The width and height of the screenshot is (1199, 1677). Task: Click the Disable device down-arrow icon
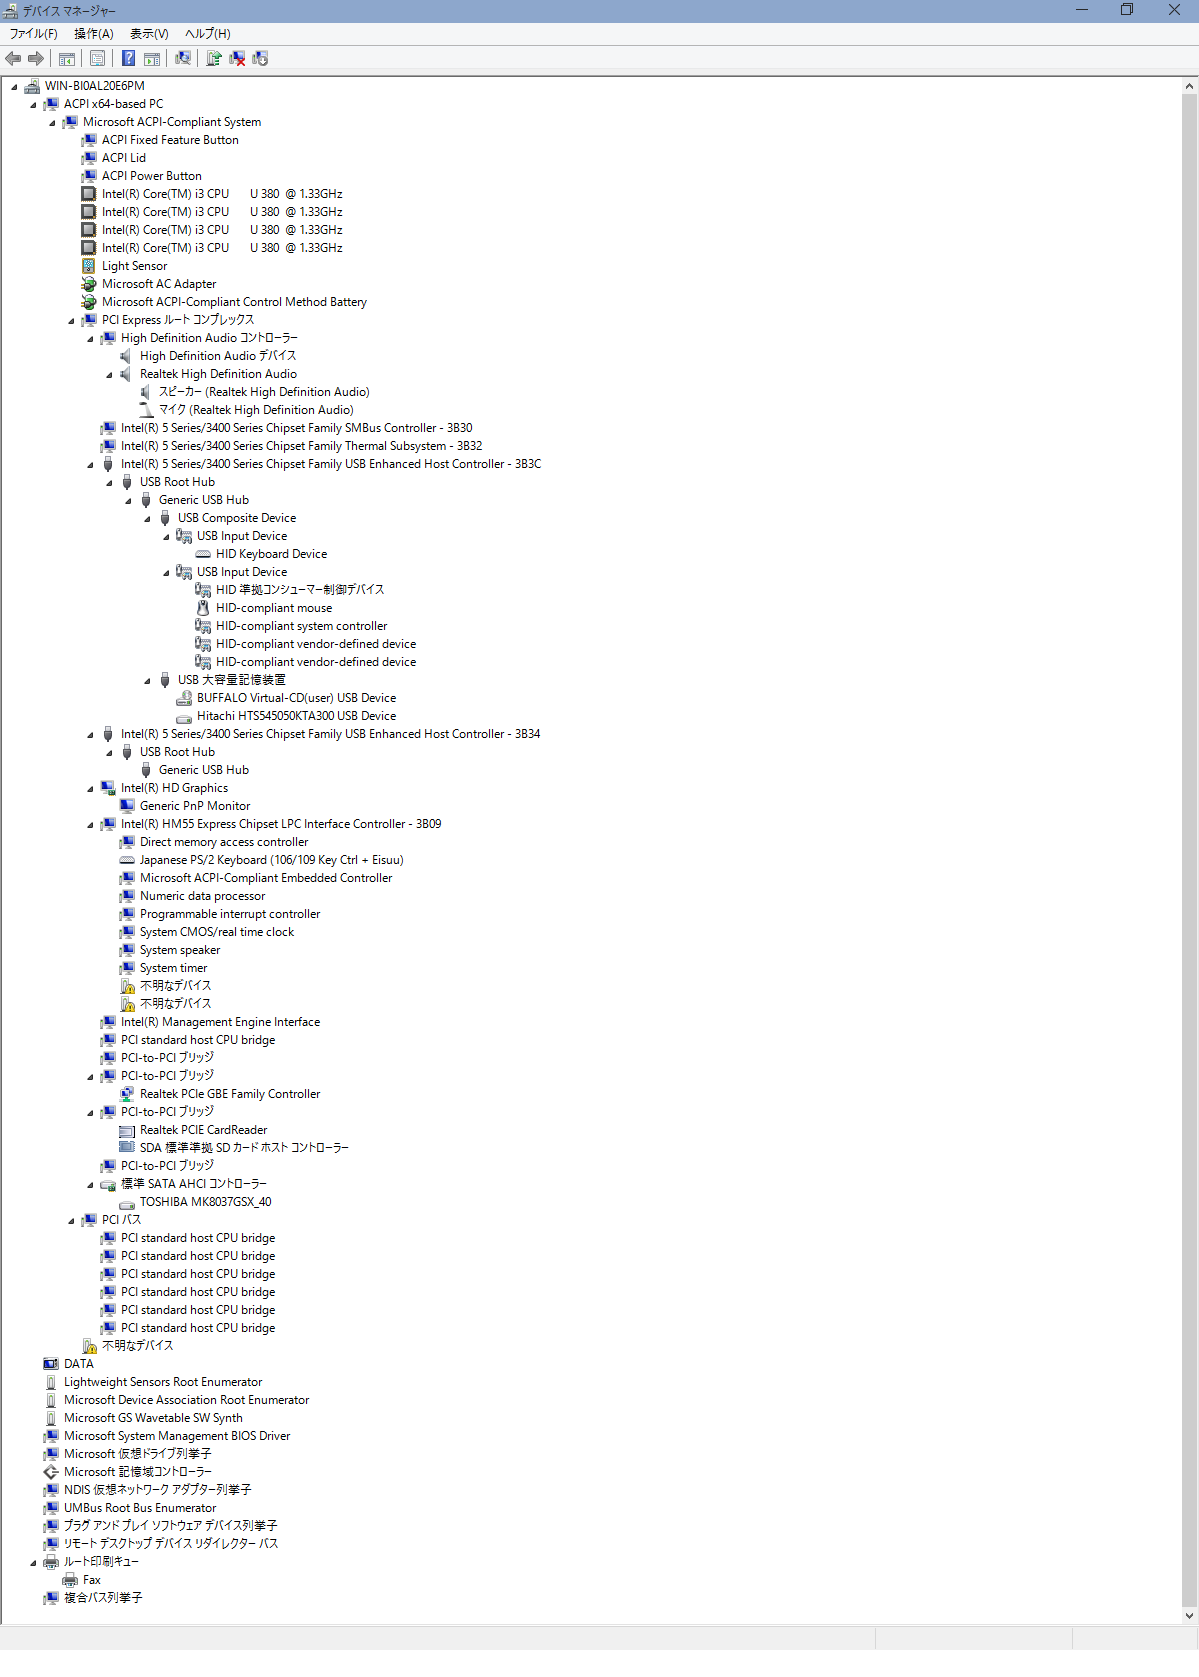pos(261,59)
